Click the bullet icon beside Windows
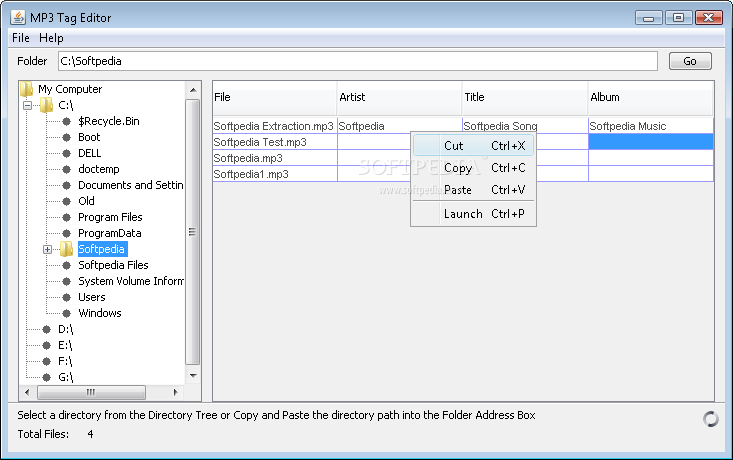 (66, 313)
